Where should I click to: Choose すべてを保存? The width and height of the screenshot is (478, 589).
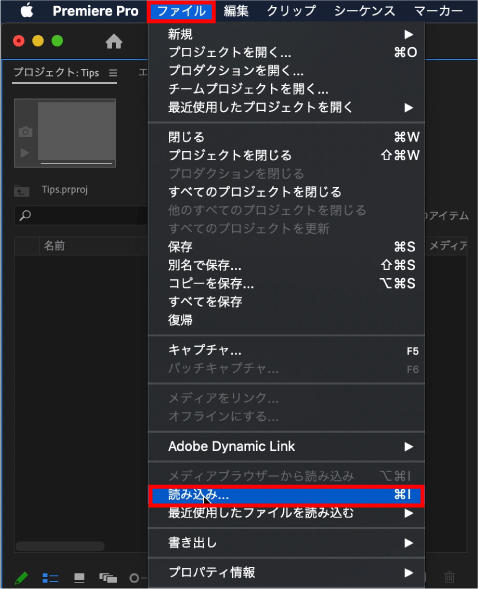tap(286, 302)
